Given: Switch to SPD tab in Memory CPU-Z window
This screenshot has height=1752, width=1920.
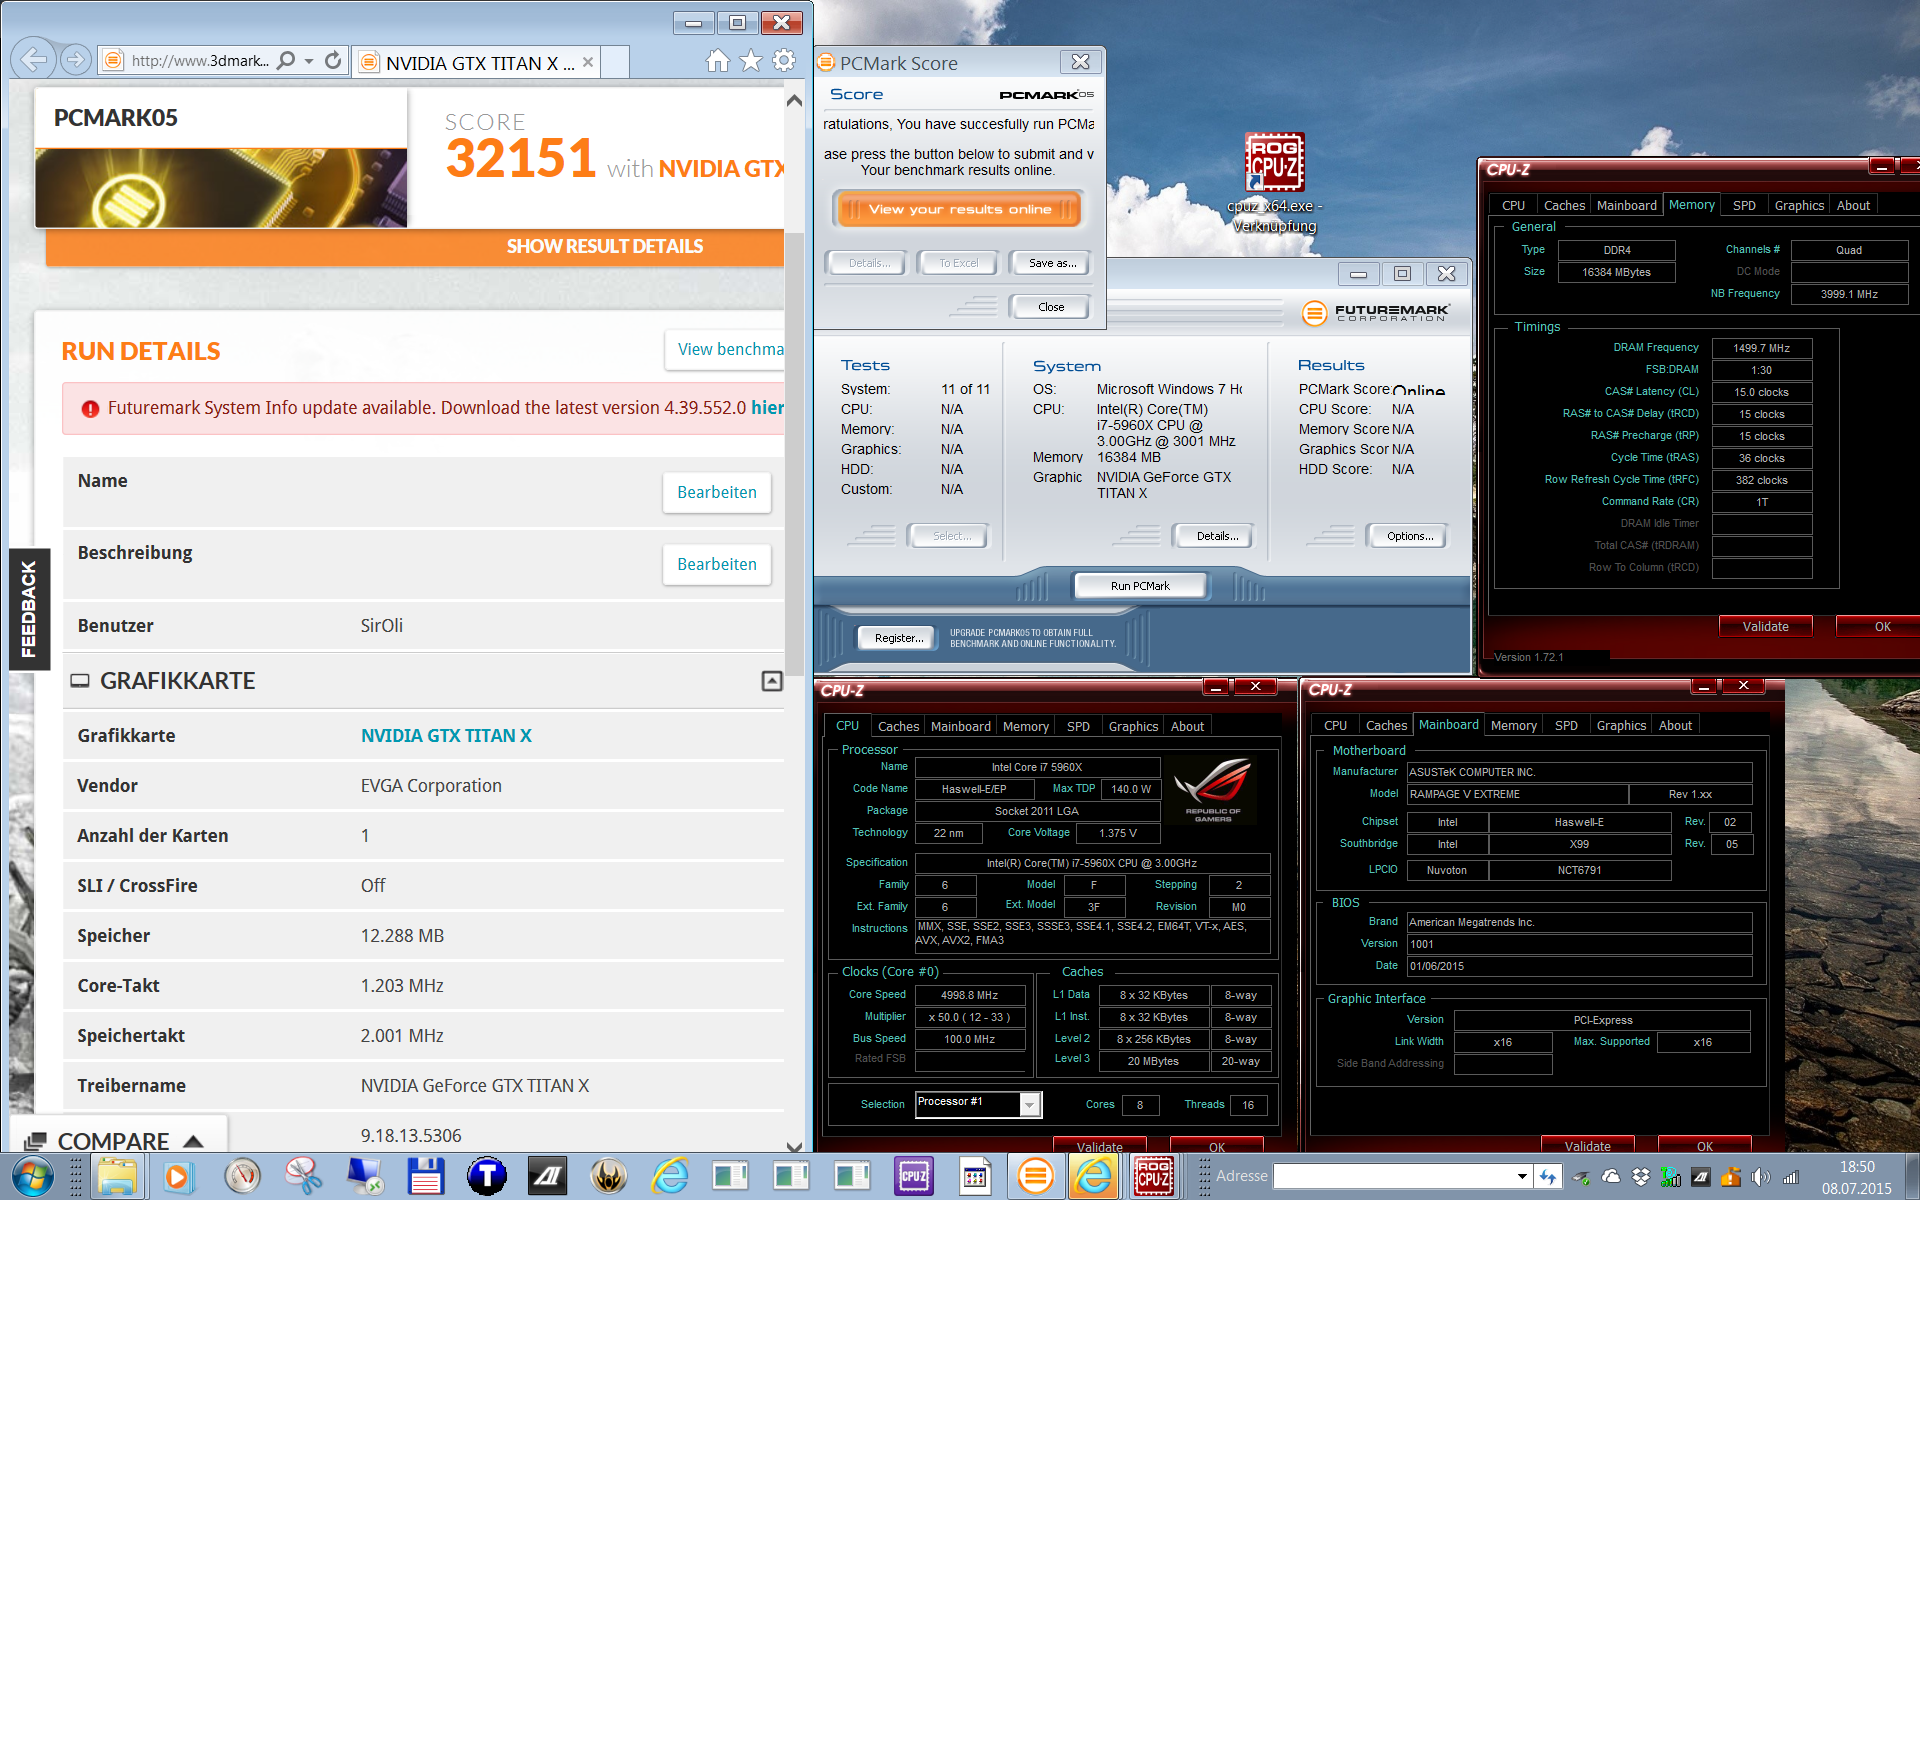Looking at the screenshot, I should (1744, 205).
